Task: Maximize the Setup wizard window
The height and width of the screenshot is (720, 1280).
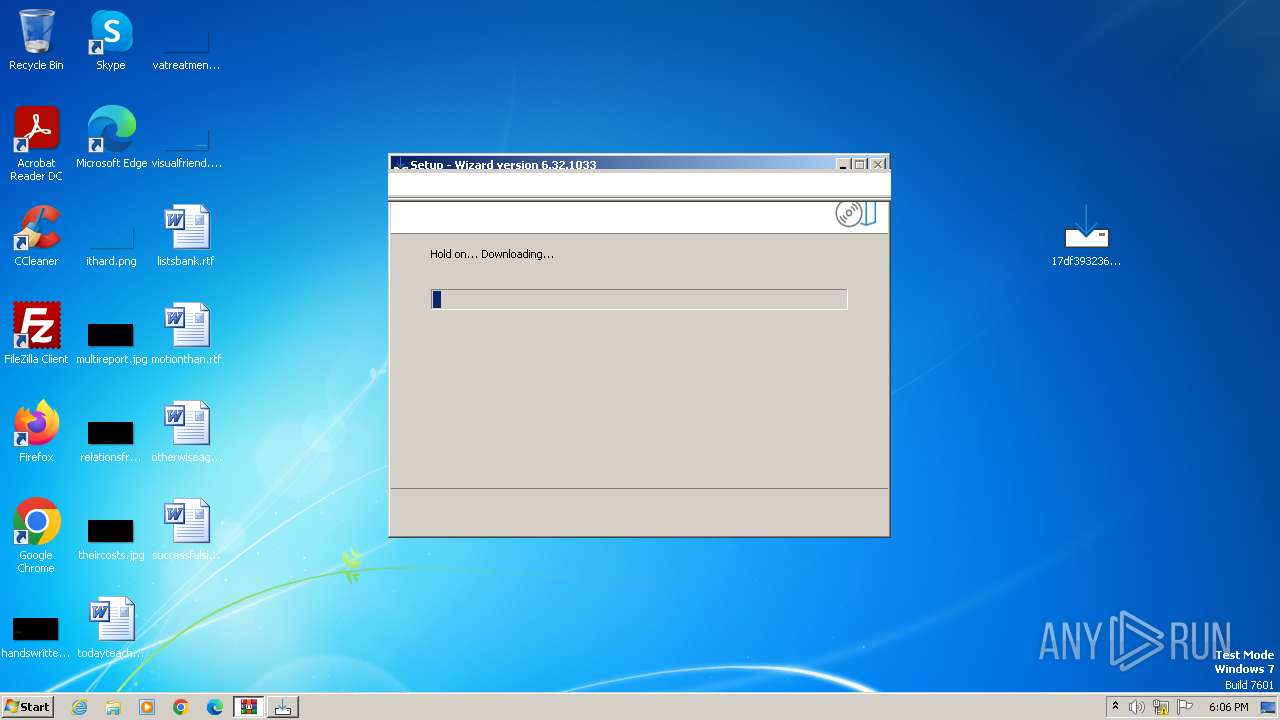Action: pyautogui.click(x=860, y=164)
